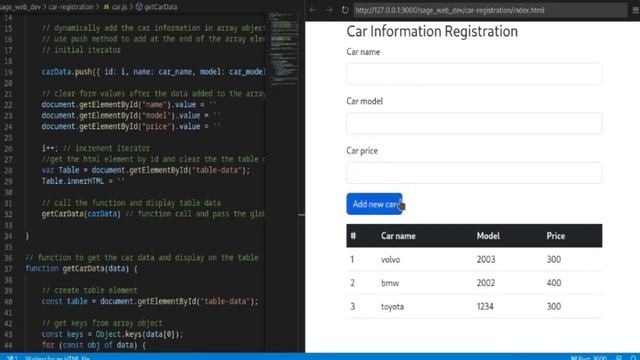Viewport: 640px width, 360px height.
Task: Open the browser hamburger menu
Action: click(636, 10)
